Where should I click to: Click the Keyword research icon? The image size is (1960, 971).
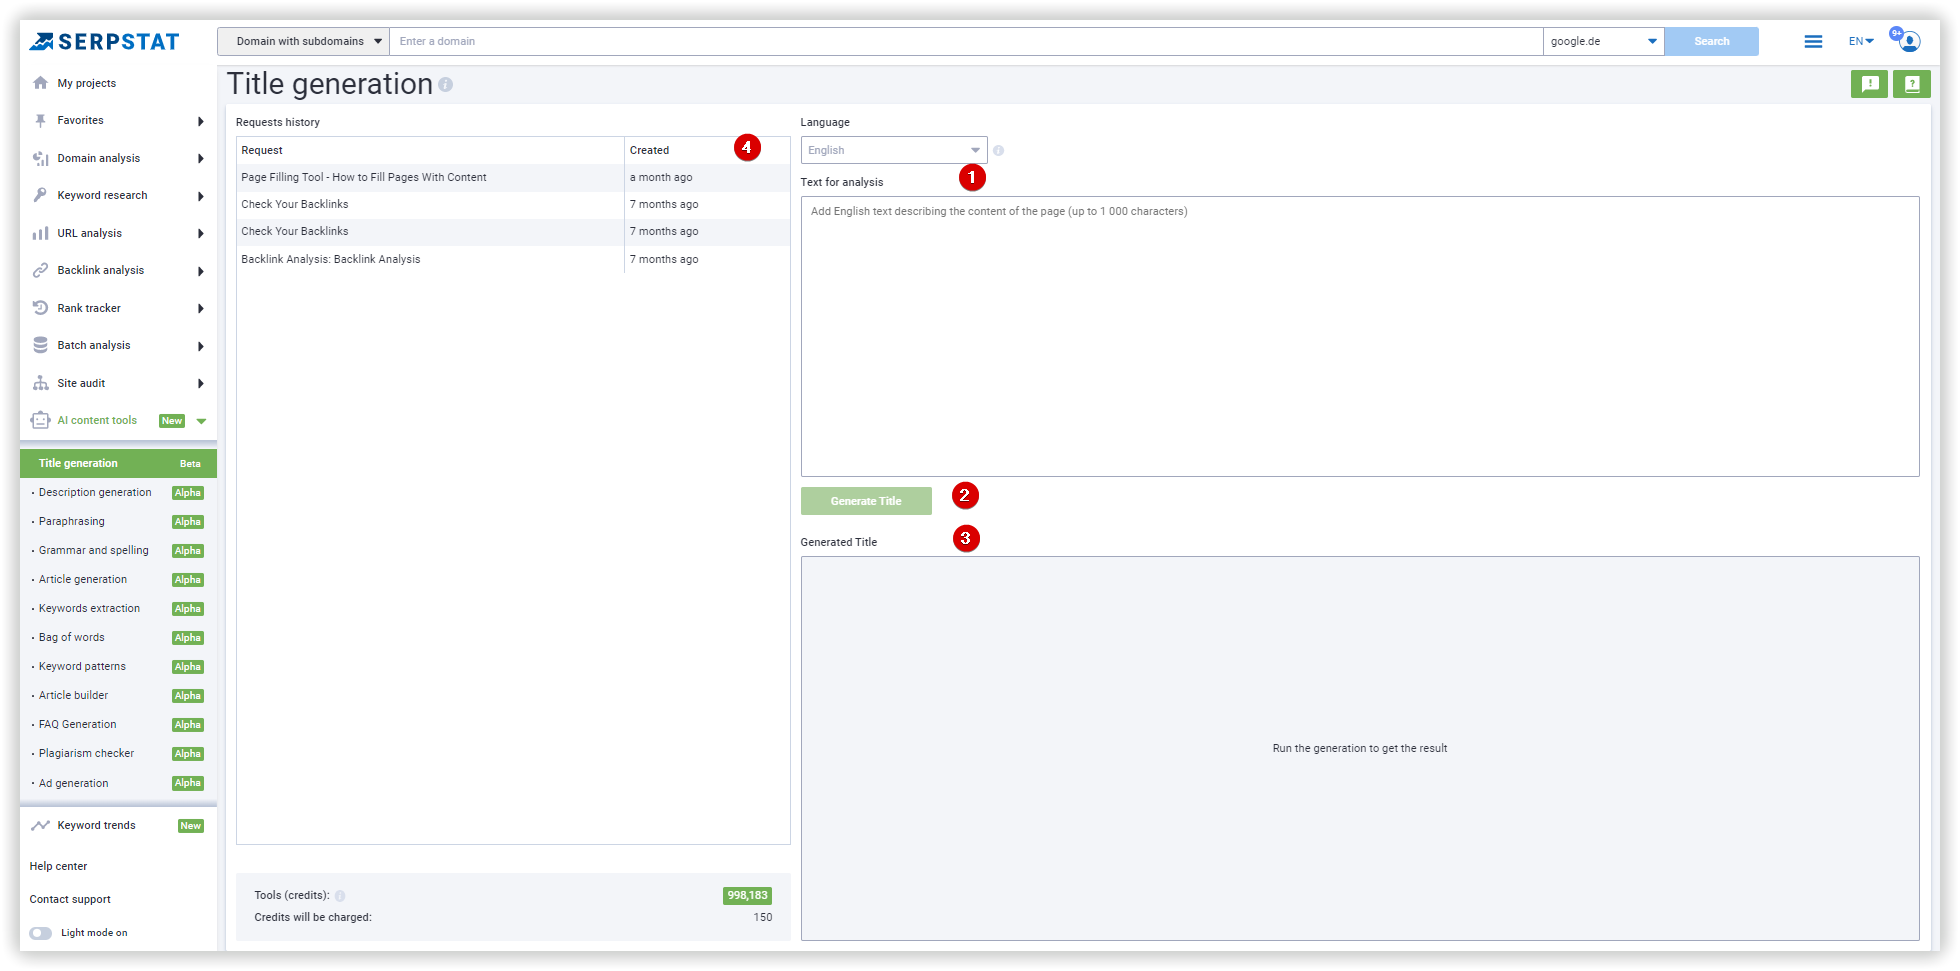tap(40, 195)
